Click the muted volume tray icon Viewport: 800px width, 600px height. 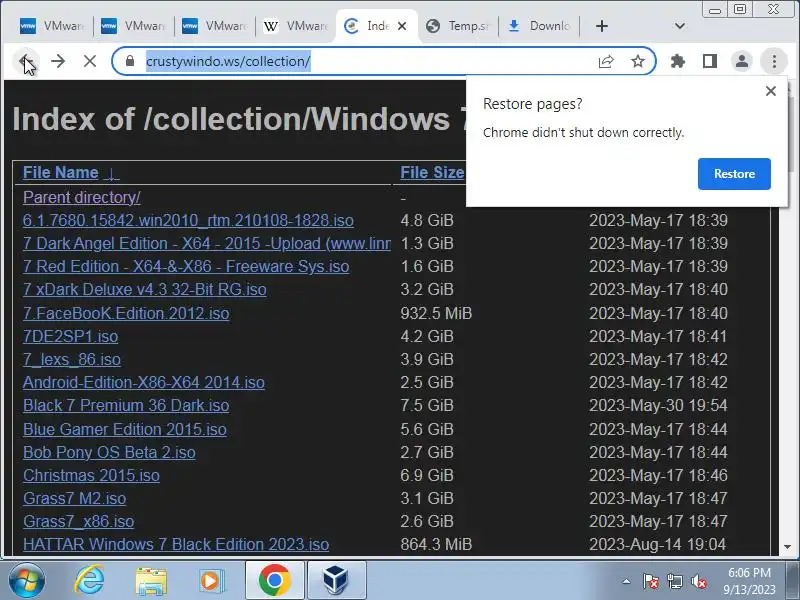pos(698,581)
